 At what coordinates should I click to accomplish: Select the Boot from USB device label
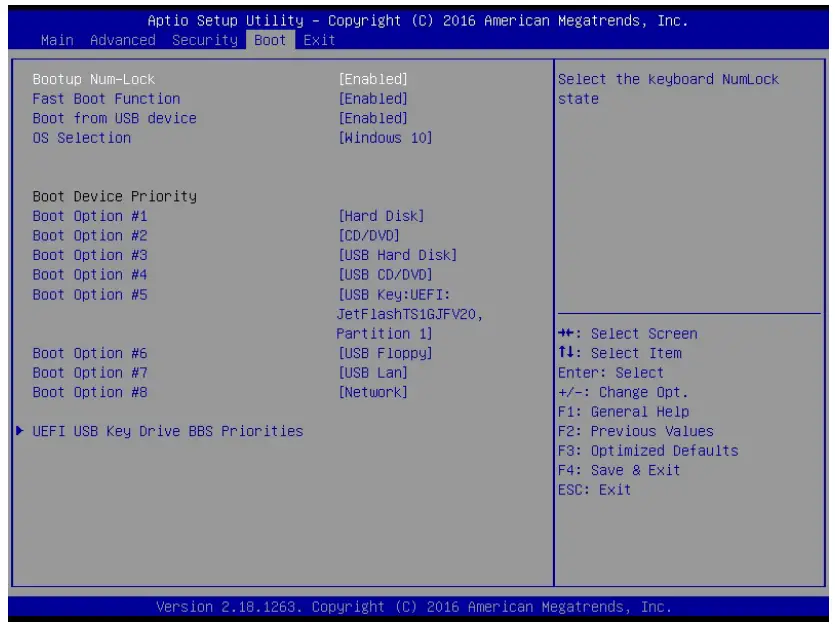tap(114, 118)
